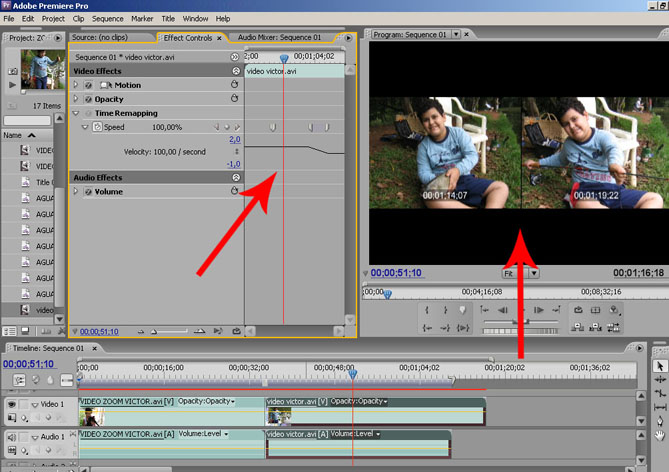Toggle Audio 1 track speaker output
Image resolution: width=669 pixels, height=472 pixels.
click(x=12, y=436)
